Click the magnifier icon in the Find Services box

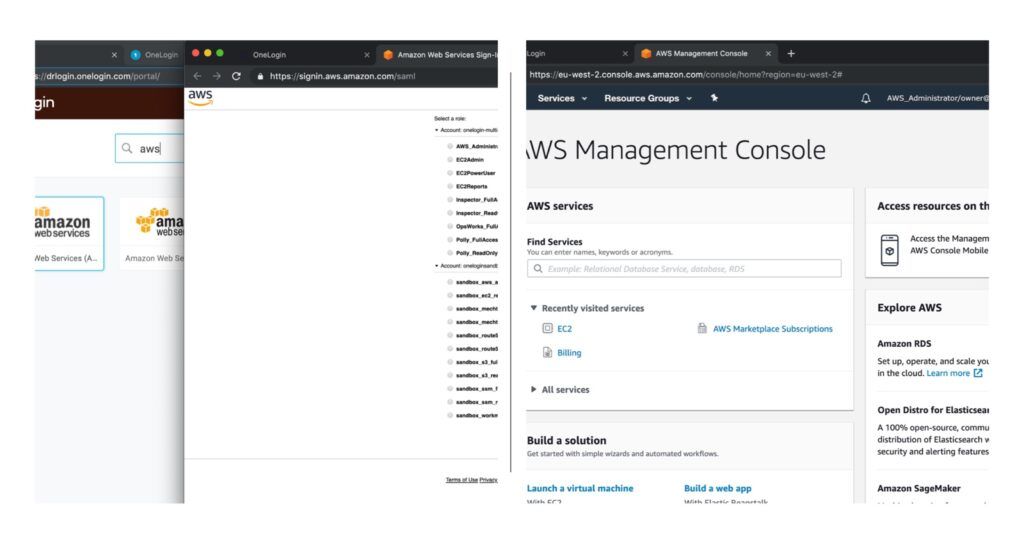pyautogui.click(x=537, y=268)
